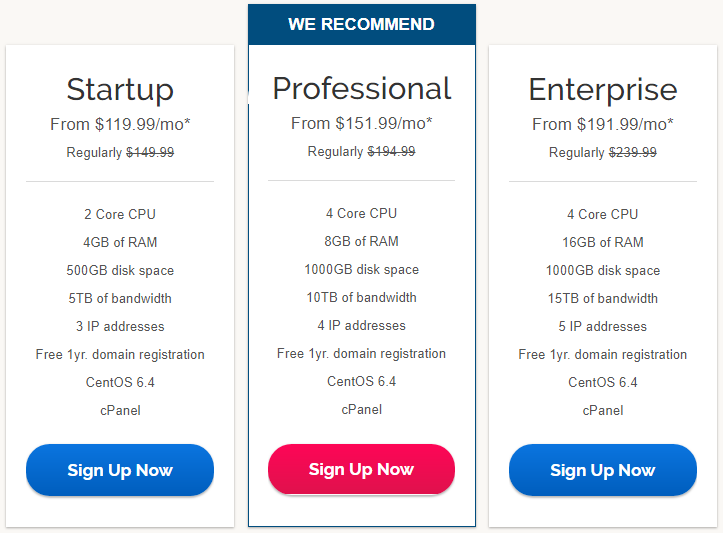Click the 10TB of bandwidth feature
Viewport: 723px width, 533px height.
pos(362,297)
